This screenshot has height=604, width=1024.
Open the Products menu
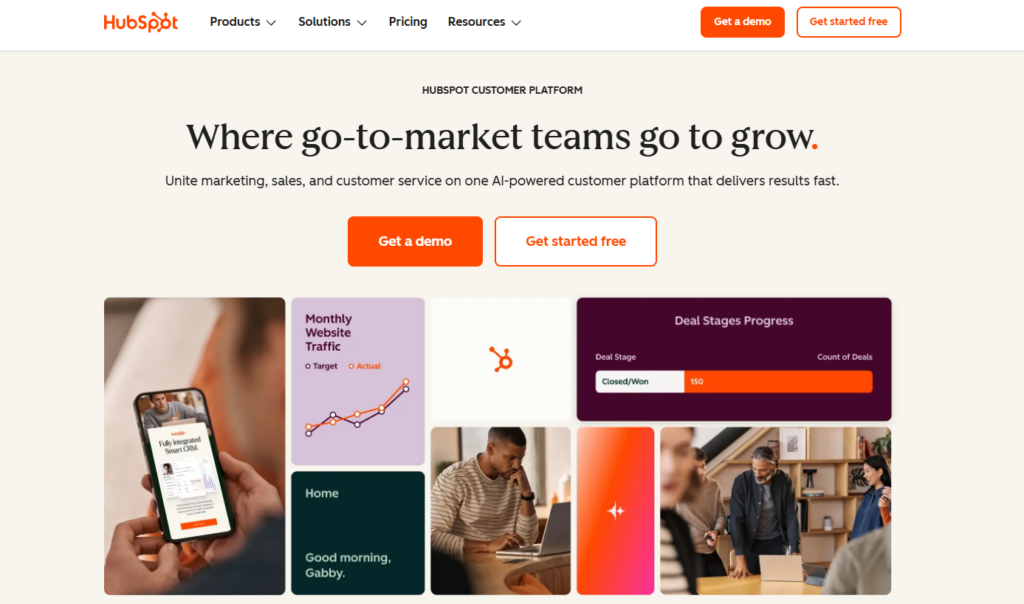[243, 22]
